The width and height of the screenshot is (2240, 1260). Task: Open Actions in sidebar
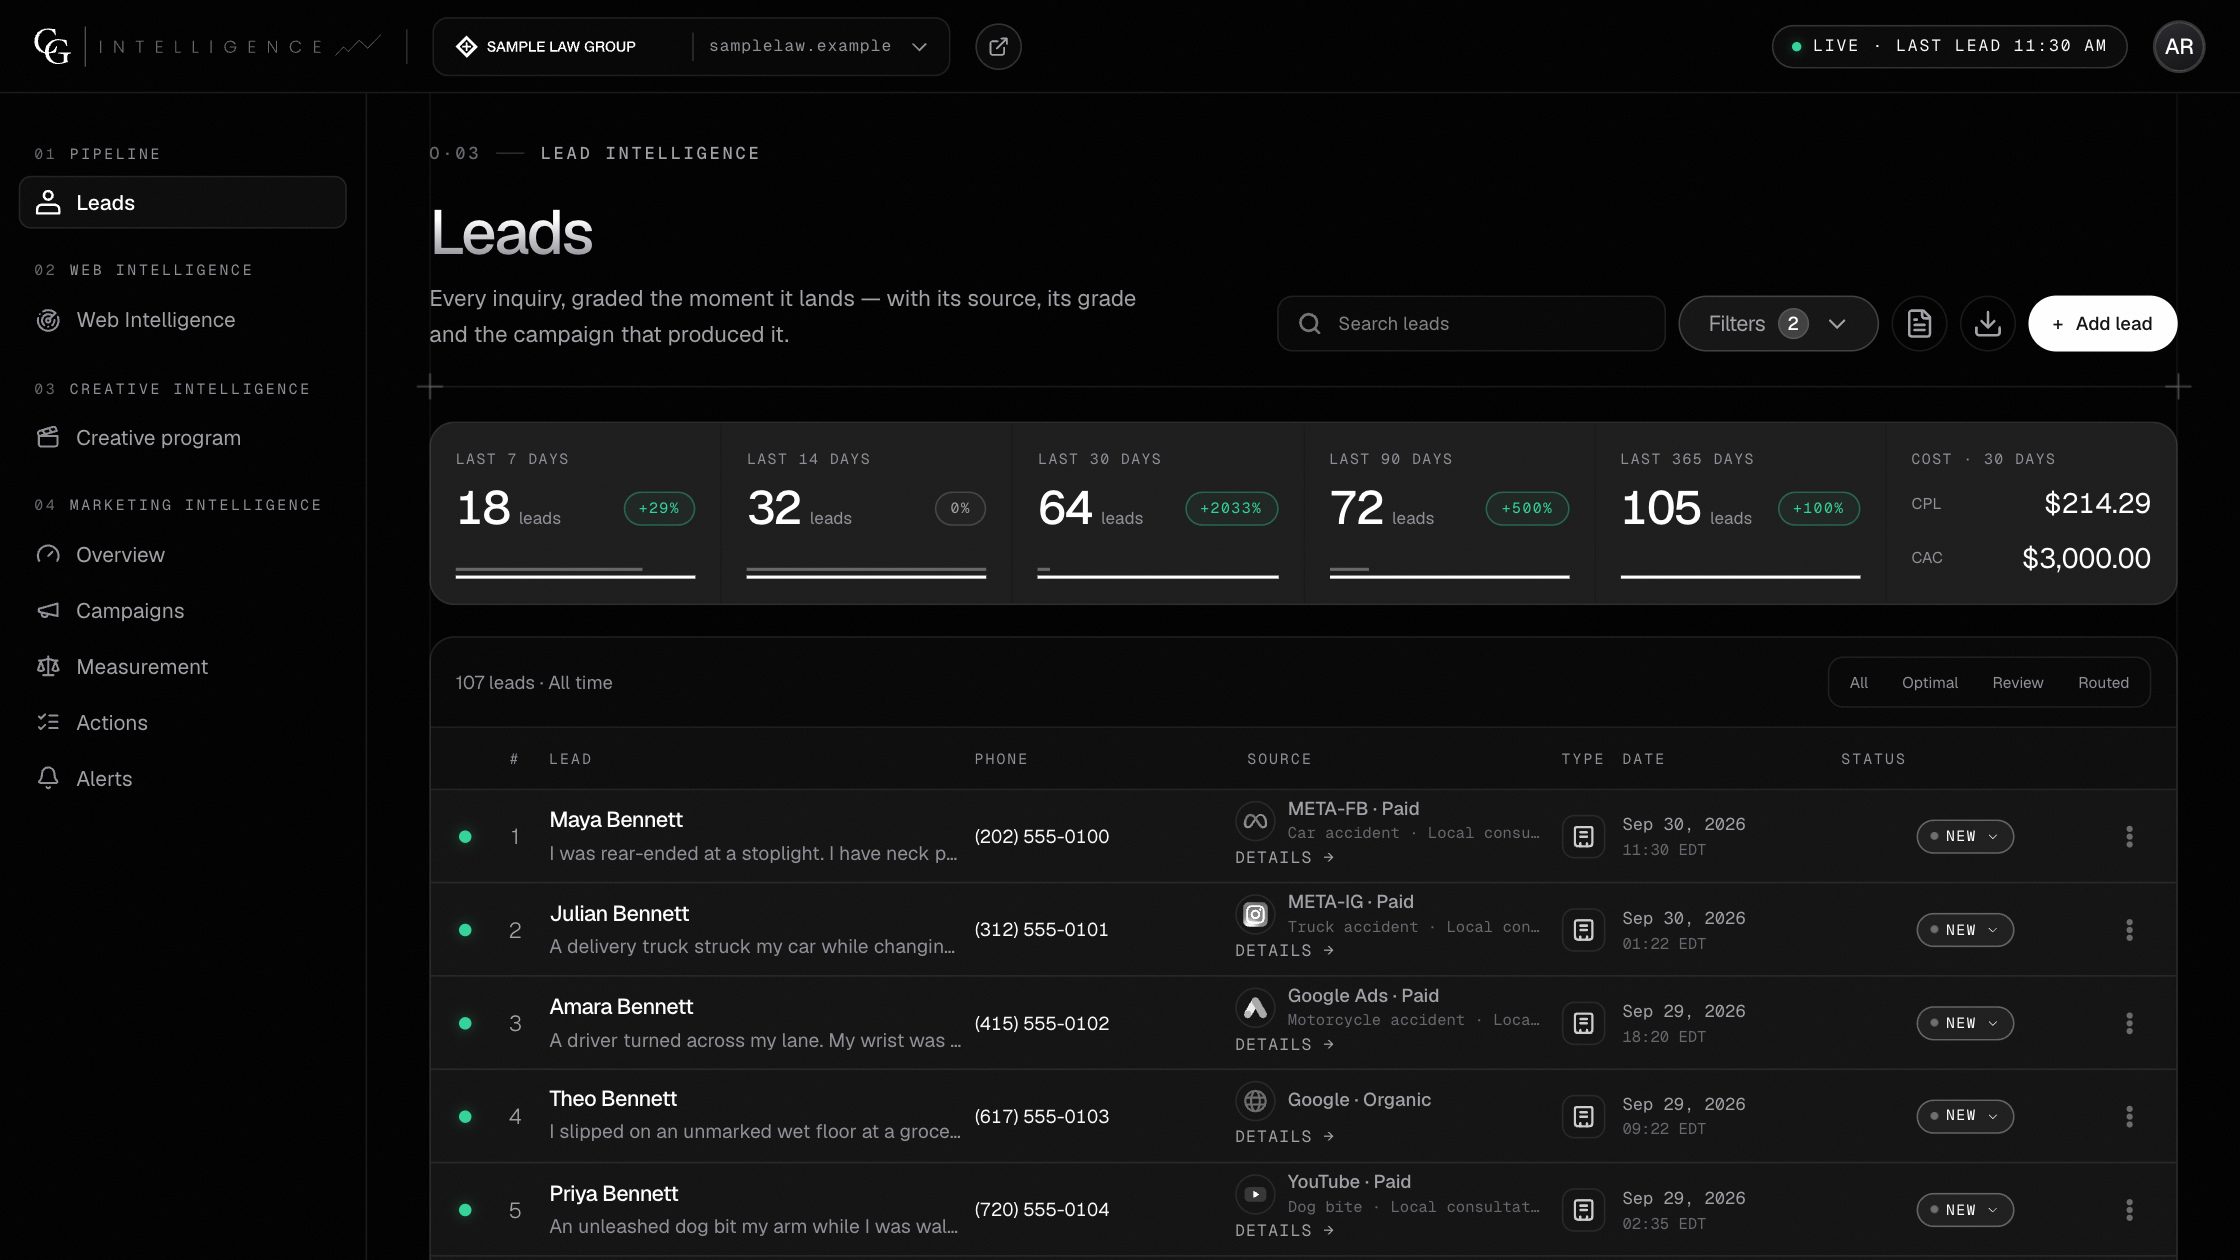[183, 723]
